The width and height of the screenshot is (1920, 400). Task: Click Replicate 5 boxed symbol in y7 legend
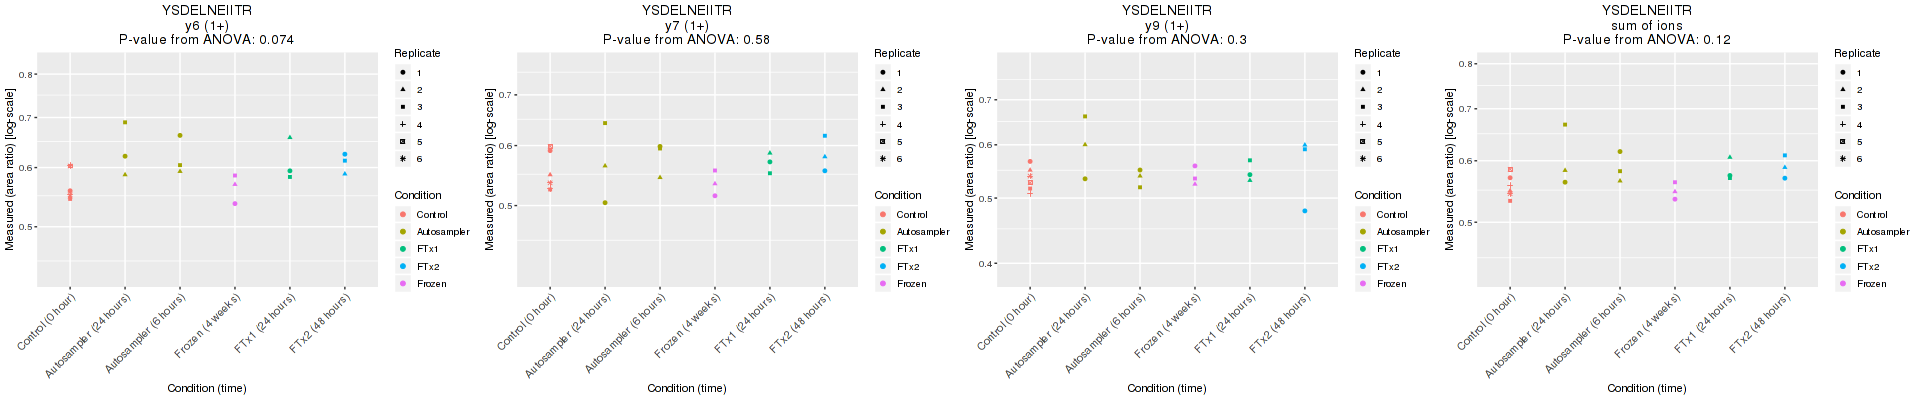click(882, 142)
